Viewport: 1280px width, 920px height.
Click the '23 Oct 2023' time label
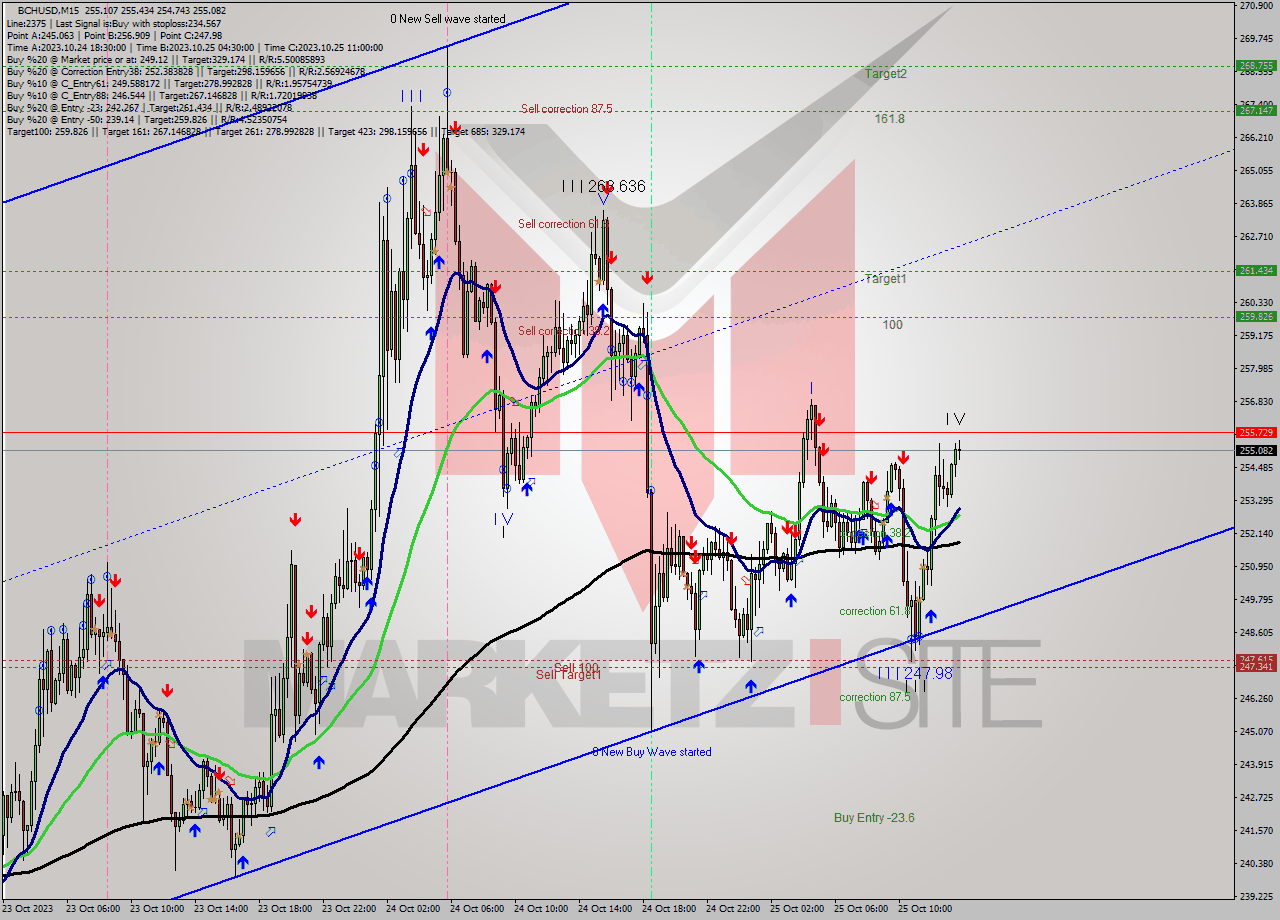pos(28,909)
